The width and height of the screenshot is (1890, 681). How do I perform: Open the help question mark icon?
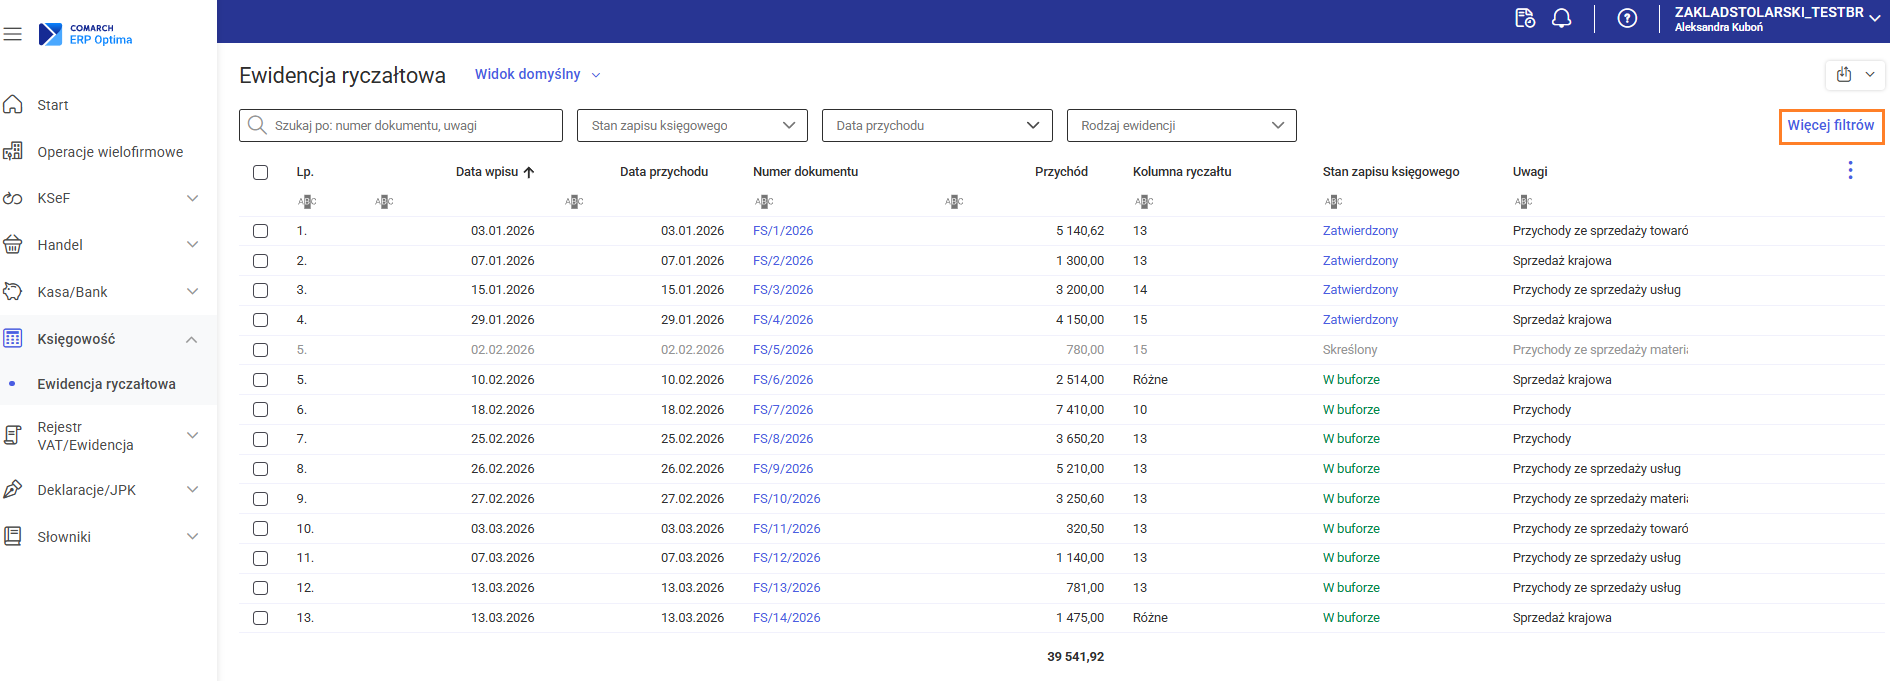click(1627, 19)
